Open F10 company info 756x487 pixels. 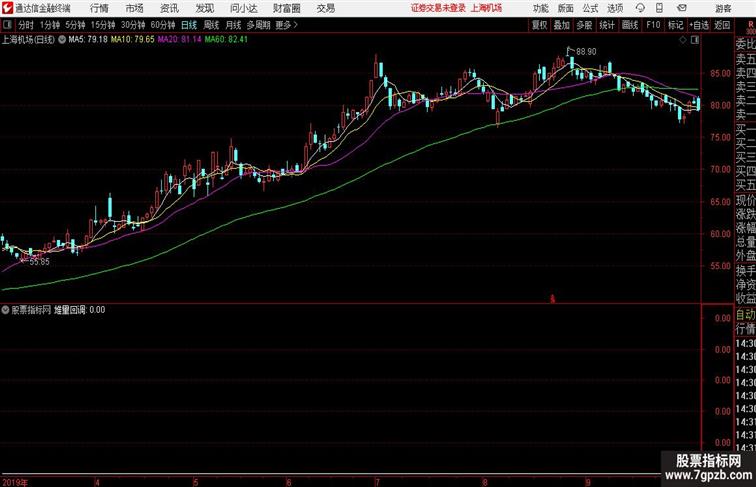[653, 25]
